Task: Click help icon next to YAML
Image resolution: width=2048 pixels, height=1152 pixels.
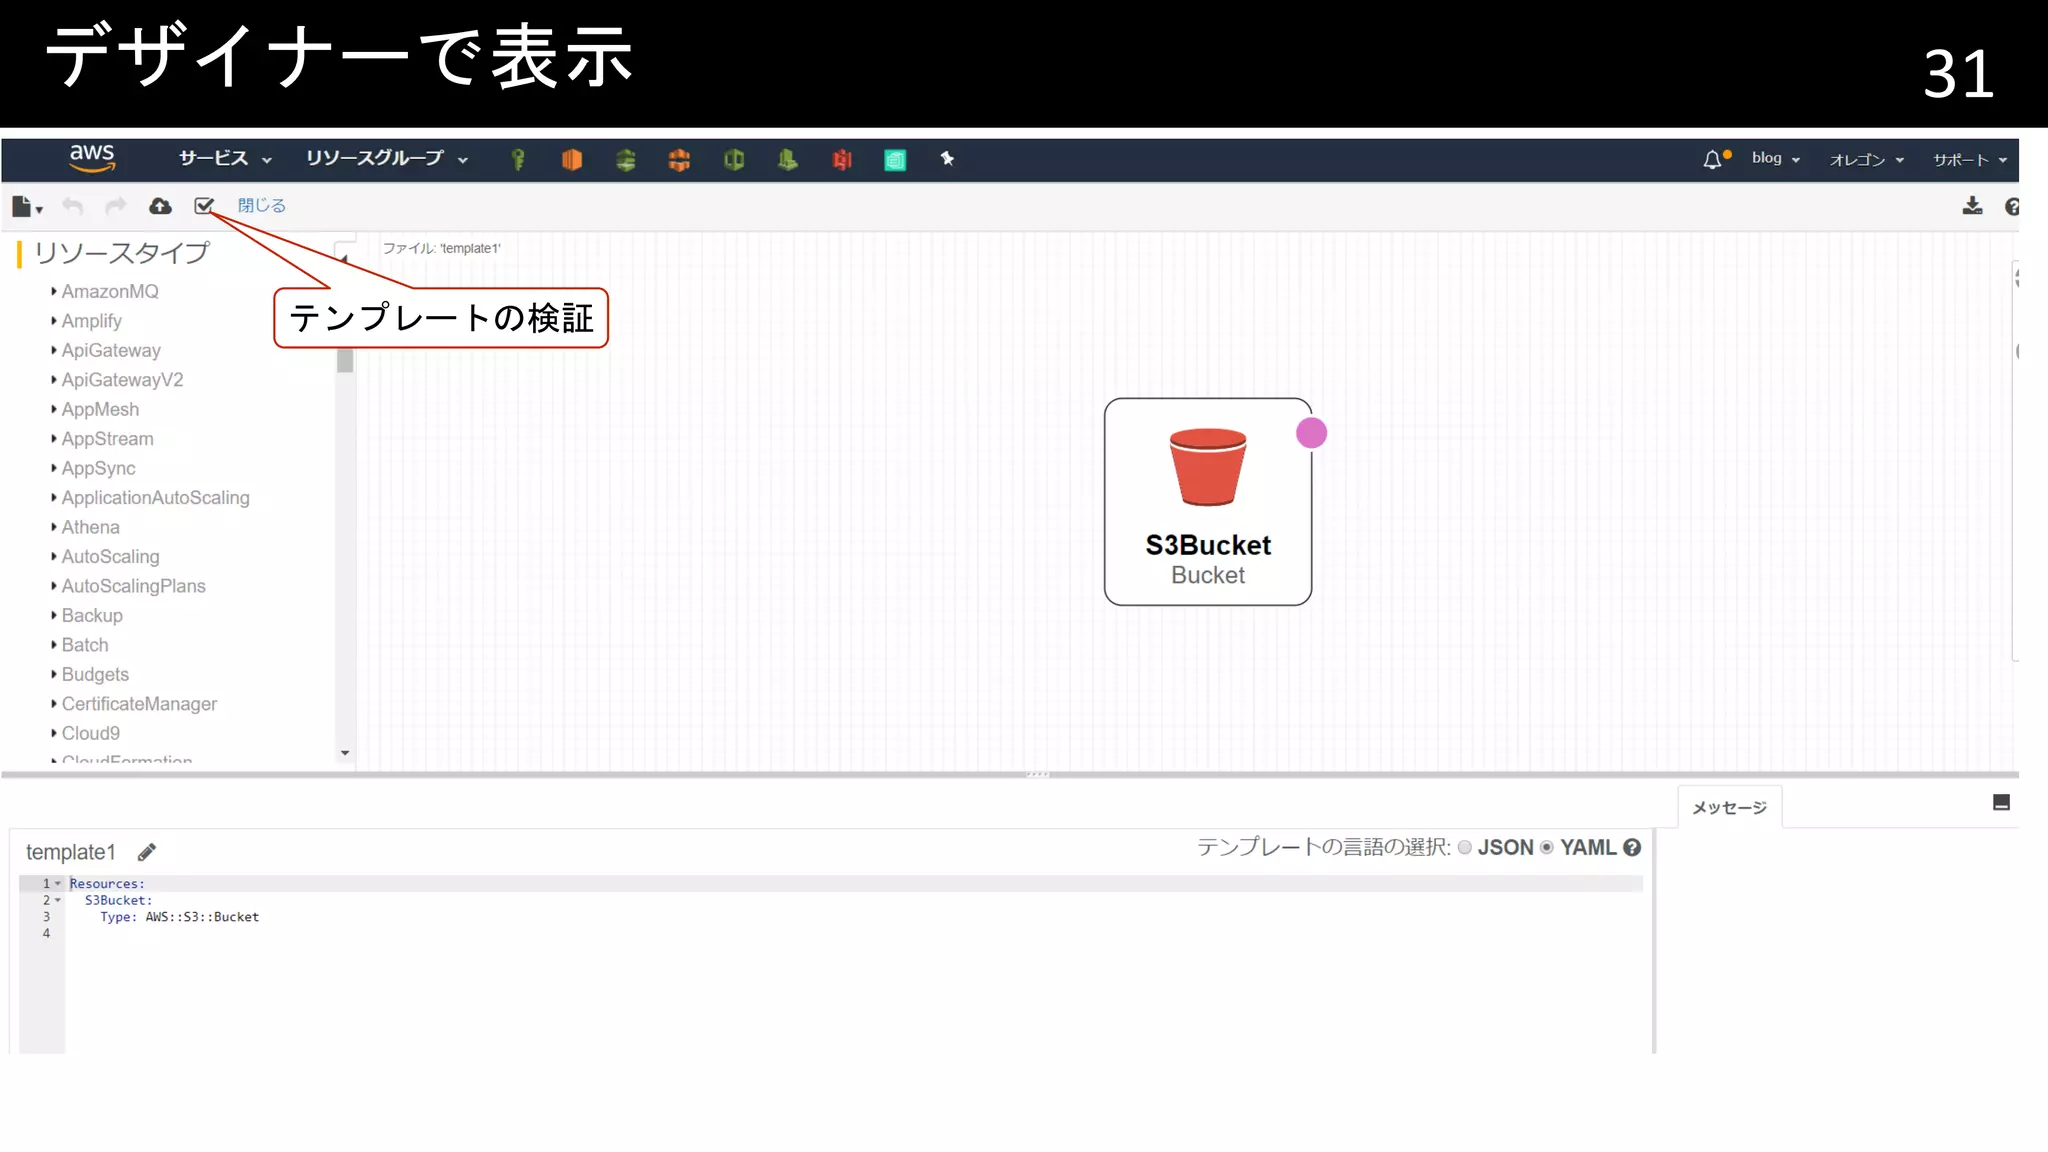Action: click(x=1632, y=847)
